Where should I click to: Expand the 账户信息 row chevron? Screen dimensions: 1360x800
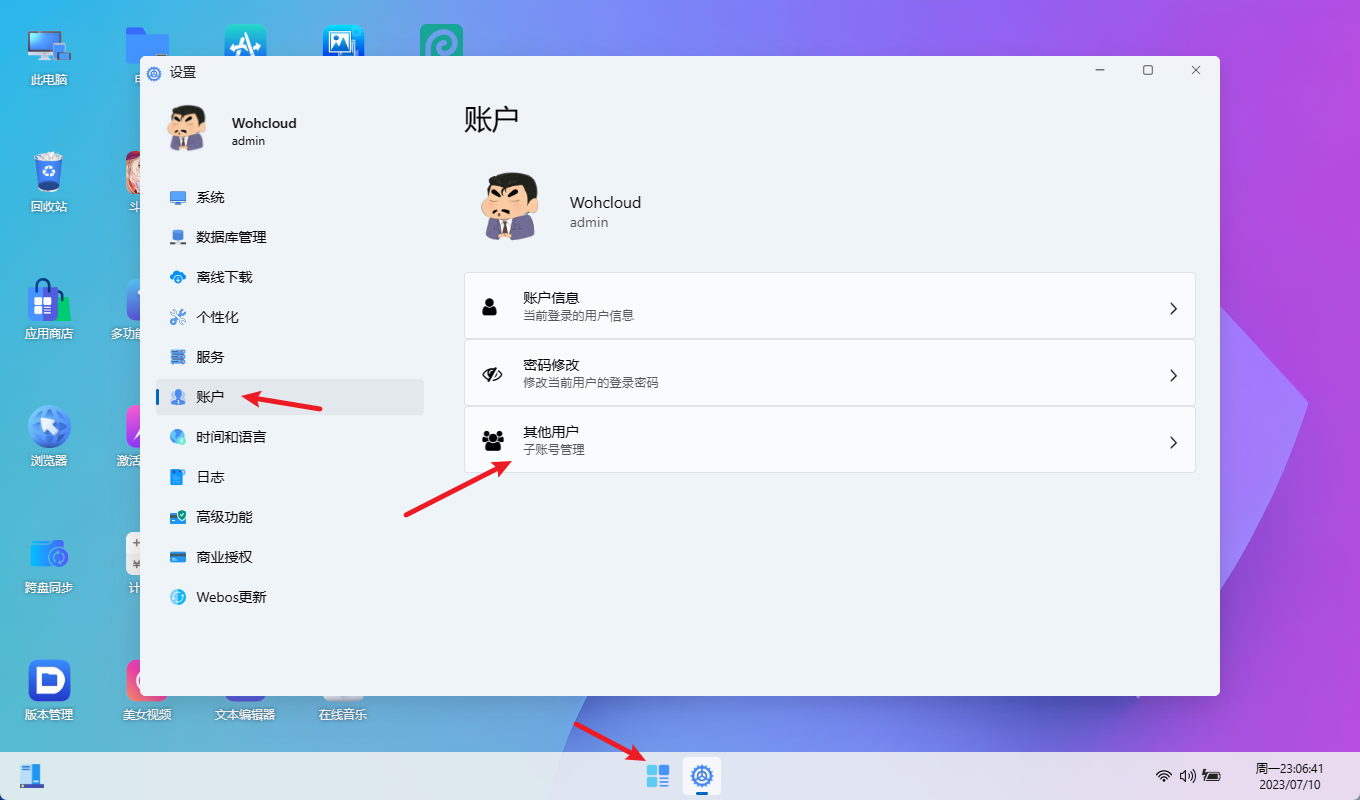pos(1173,309)
